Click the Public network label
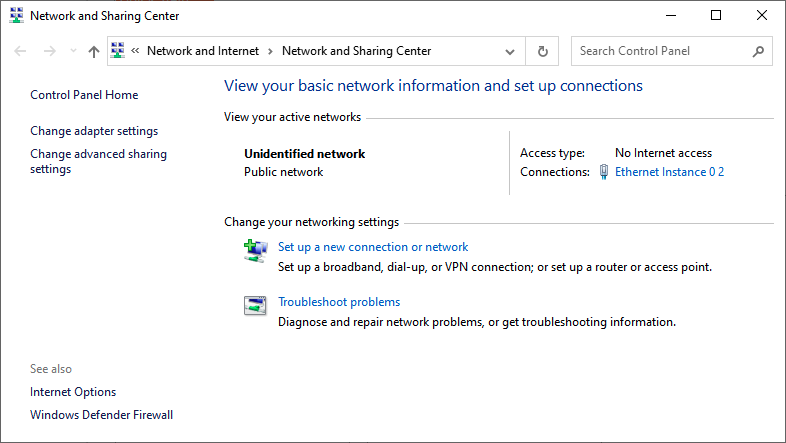 click(284, 172)
